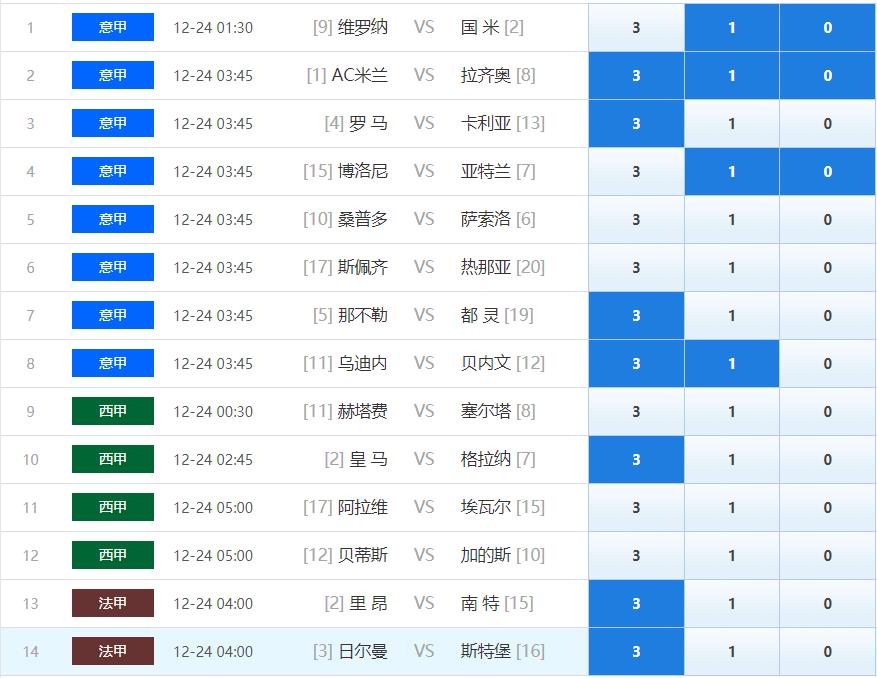The image size is (877, 678).
Task: Open the 维罗纳 team link
Action: pos(362,27)
